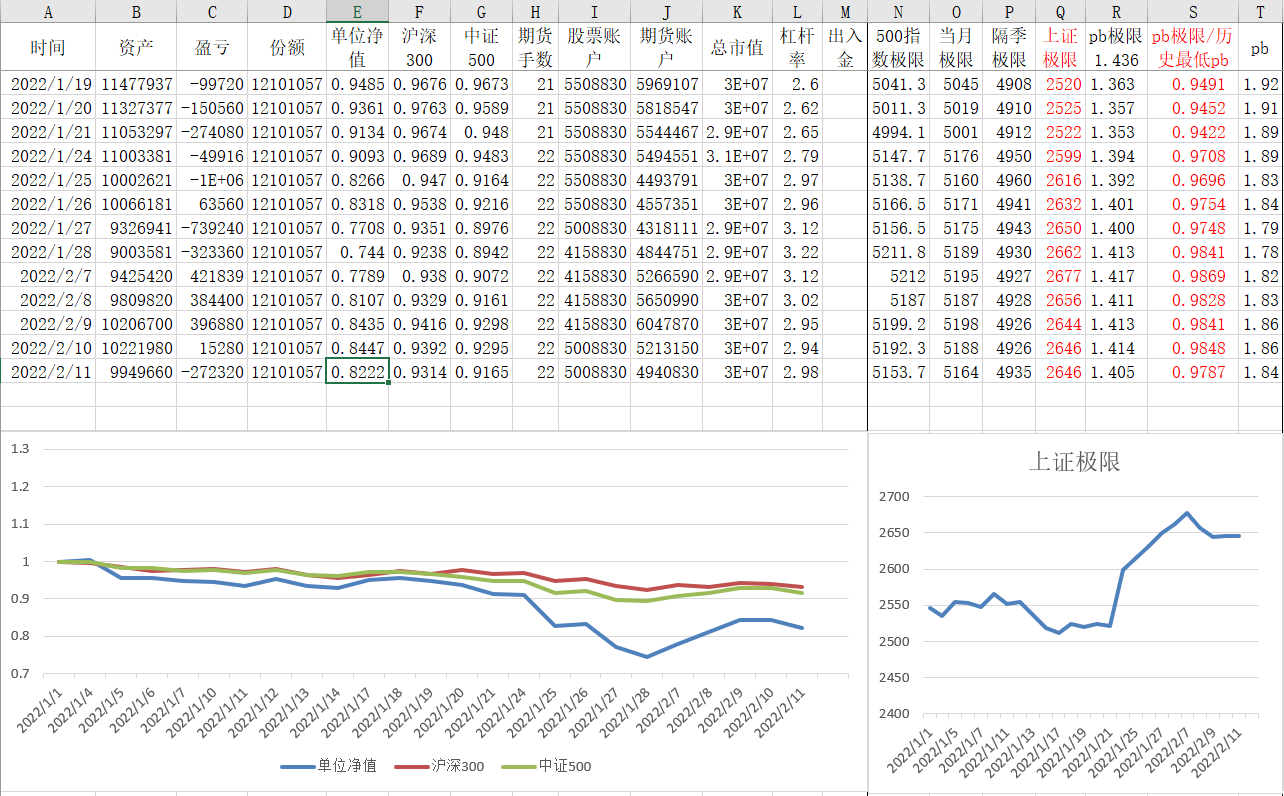This screenshot has width=1284, height=796.
Task: Select cell containing asset value 11477937
Action: point(136,84)
